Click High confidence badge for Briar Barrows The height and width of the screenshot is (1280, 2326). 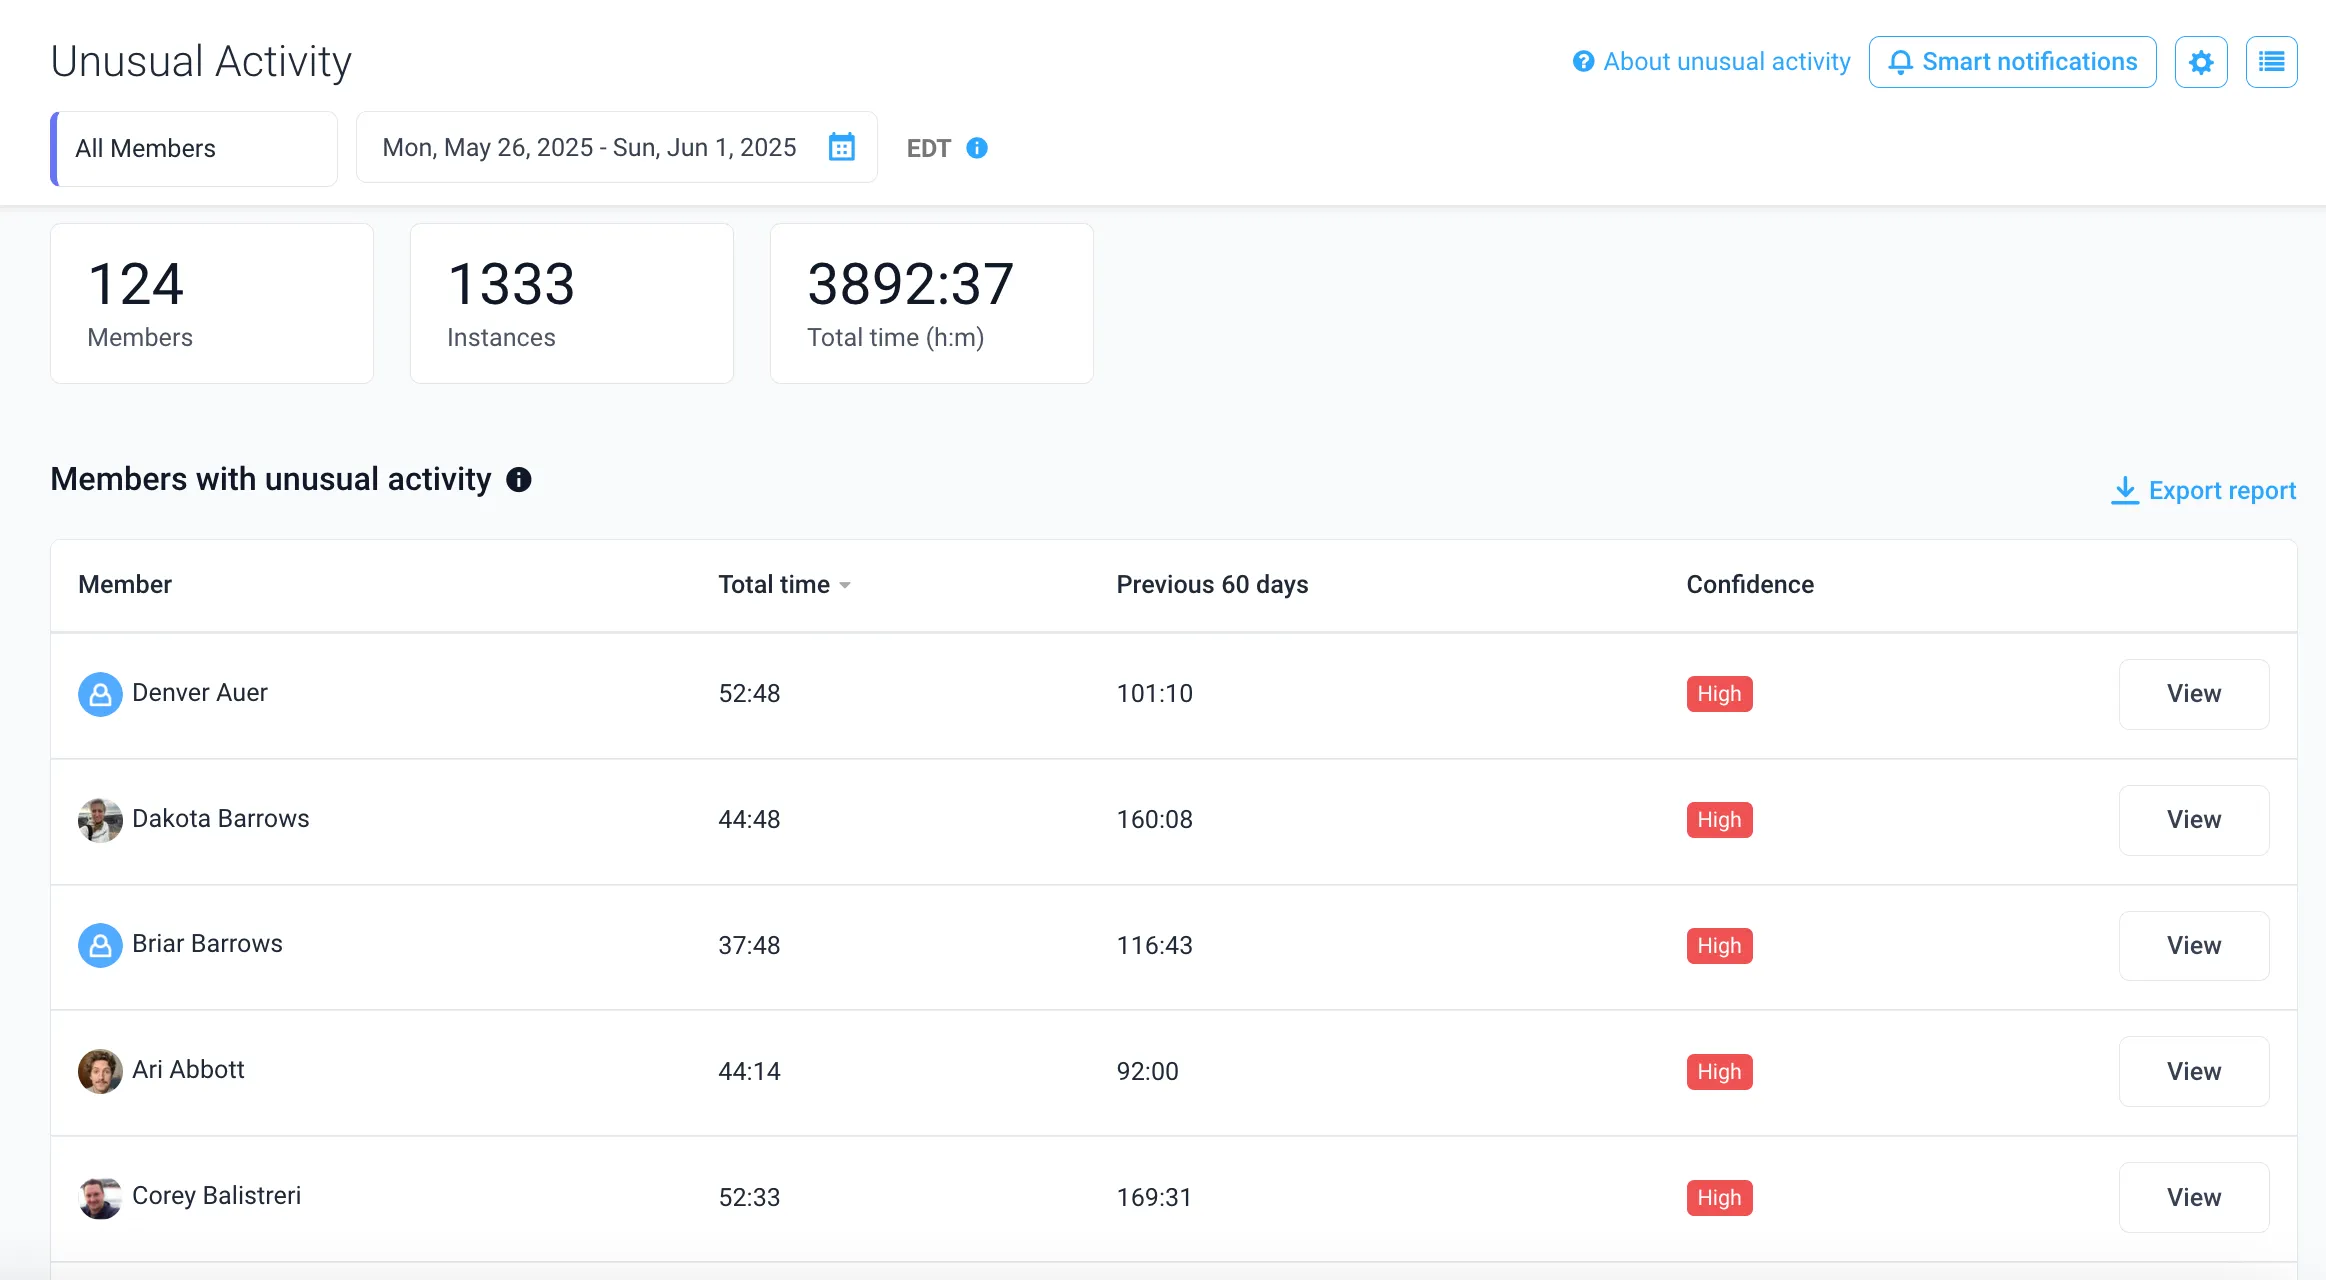[1719, 946]
